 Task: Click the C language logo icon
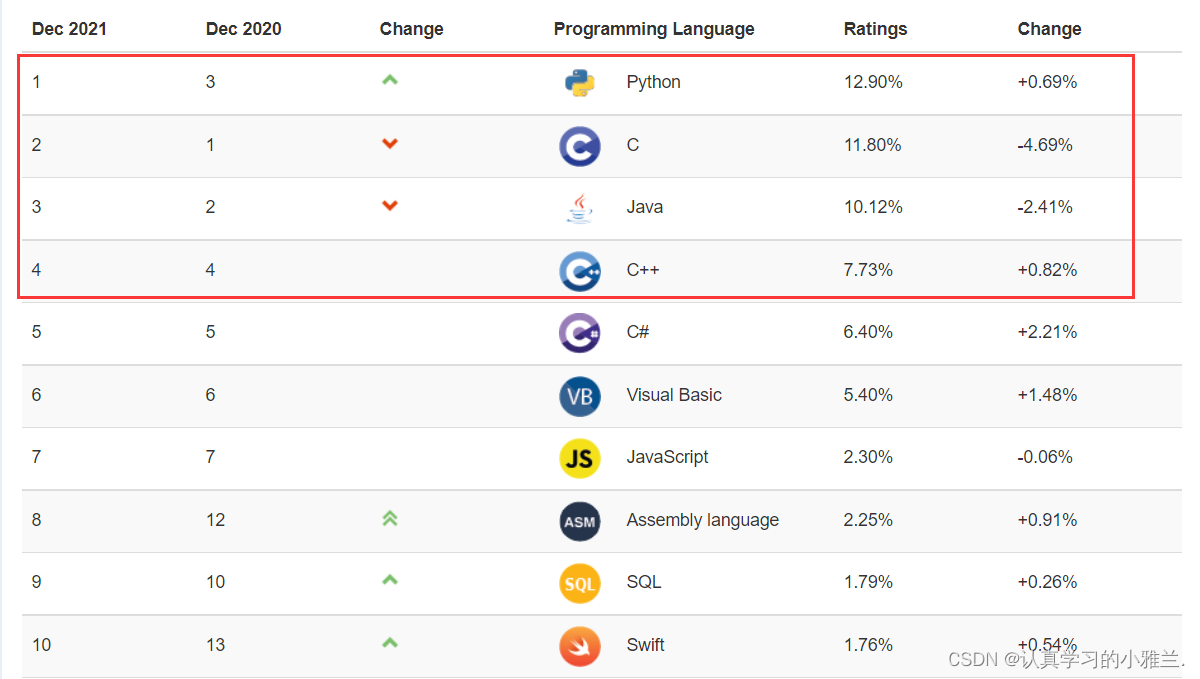(x=580, y=145)
